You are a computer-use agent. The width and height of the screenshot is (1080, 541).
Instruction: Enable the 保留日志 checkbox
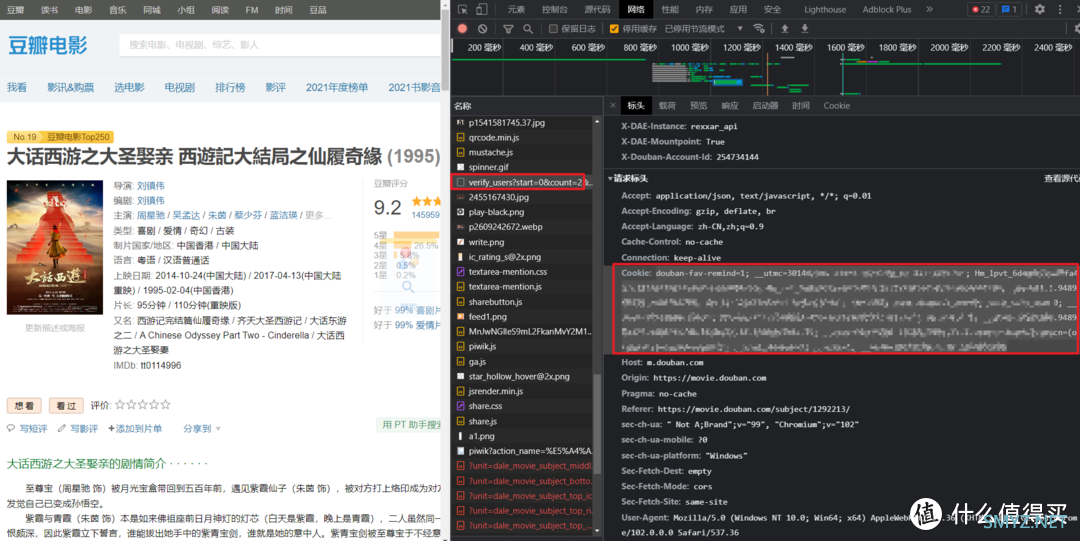tap(553, 29)
